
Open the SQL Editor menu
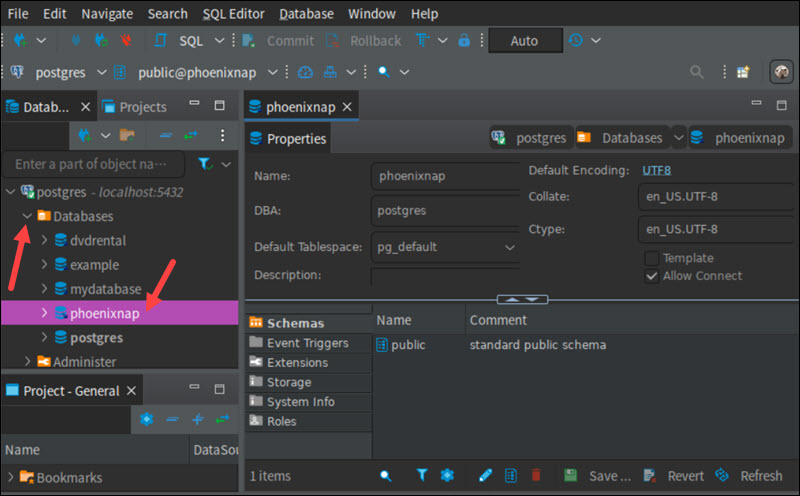tap(233, 14)
